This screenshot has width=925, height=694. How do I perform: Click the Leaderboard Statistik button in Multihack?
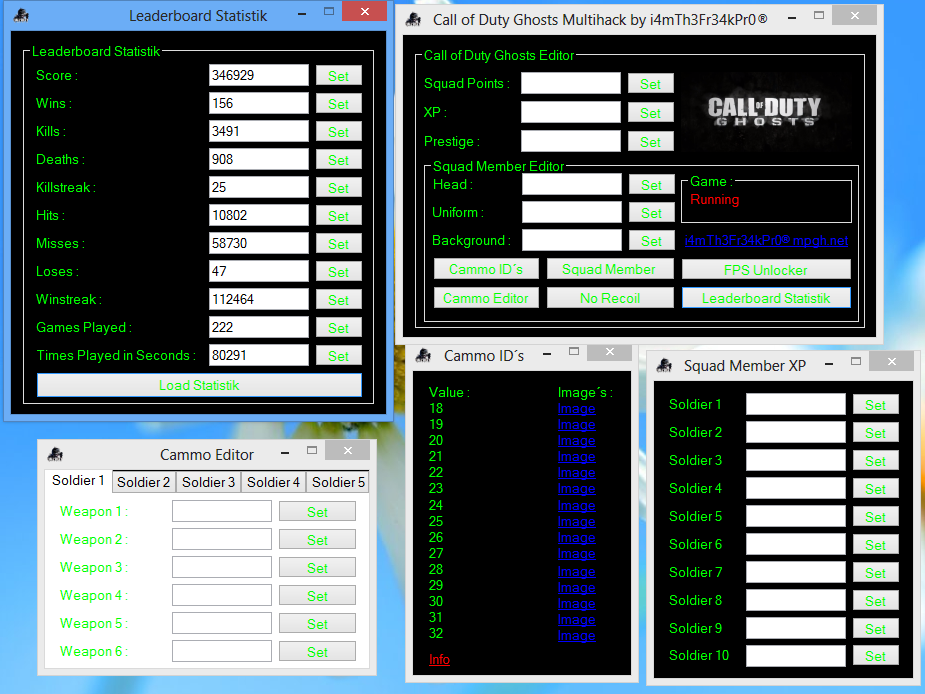pyautogui.click(x=766, y=298)
